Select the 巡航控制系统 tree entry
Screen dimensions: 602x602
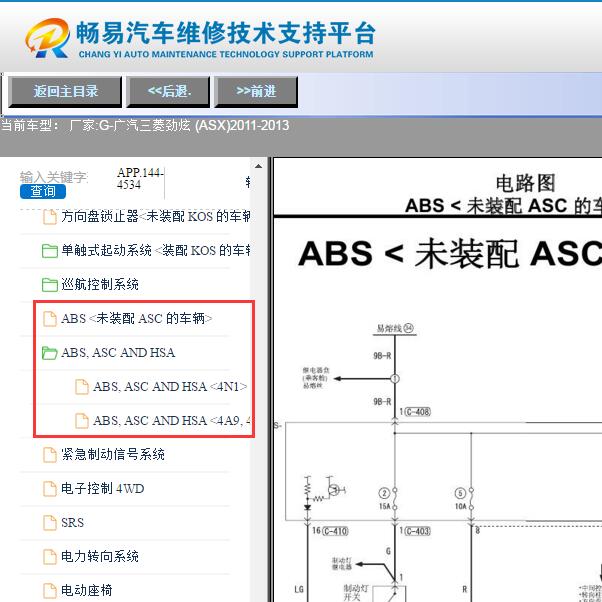coord(100,284)
